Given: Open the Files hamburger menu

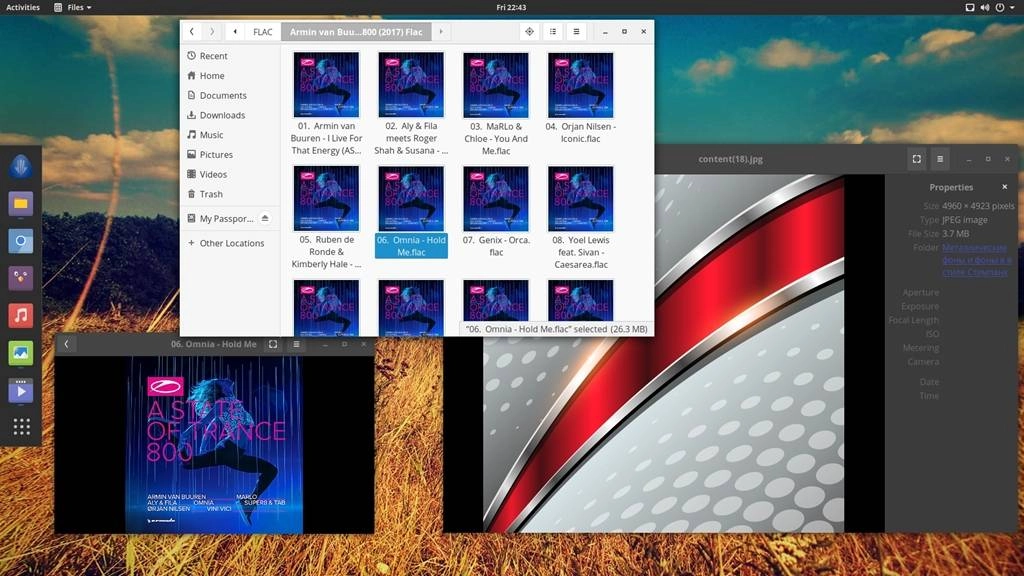Looking at the screenshot, I should pos(576,31).
